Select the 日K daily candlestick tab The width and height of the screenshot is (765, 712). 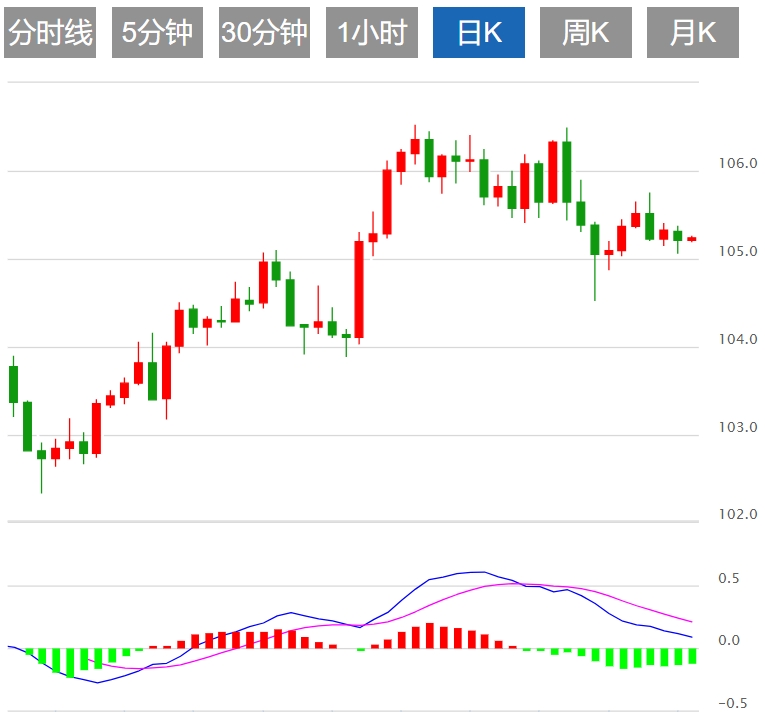coord(479,33)
